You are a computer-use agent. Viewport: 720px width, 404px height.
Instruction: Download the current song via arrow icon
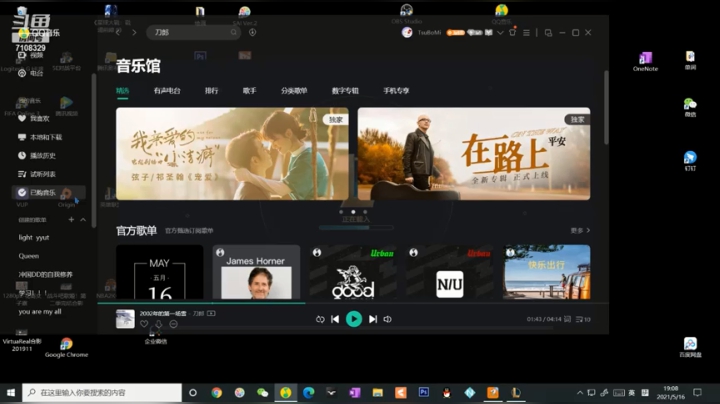(158, 324)
